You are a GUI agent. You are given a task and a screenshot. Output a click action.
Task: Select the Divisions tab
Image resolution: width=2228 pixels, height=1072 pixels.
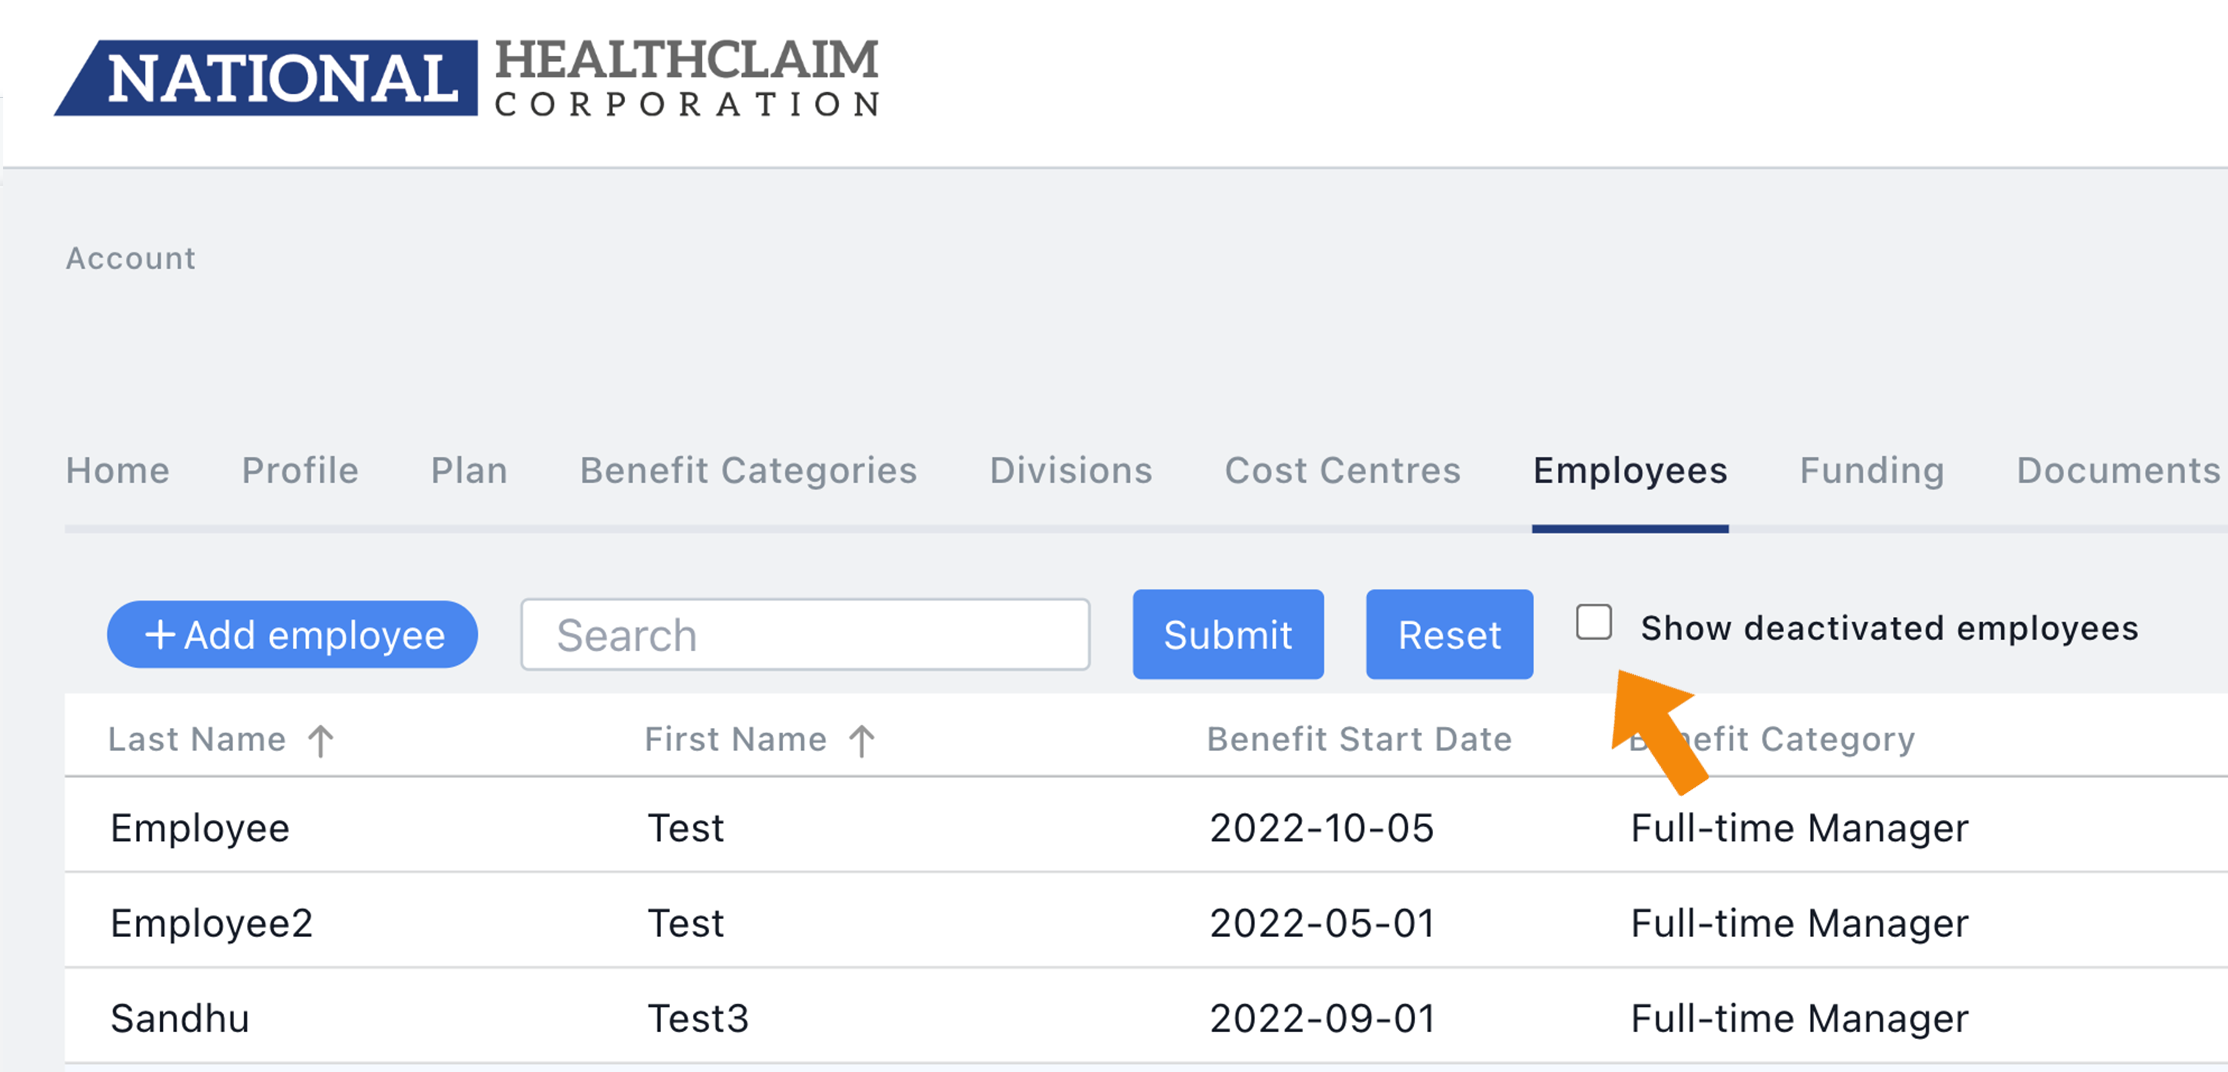click(x=1071, y=470)
